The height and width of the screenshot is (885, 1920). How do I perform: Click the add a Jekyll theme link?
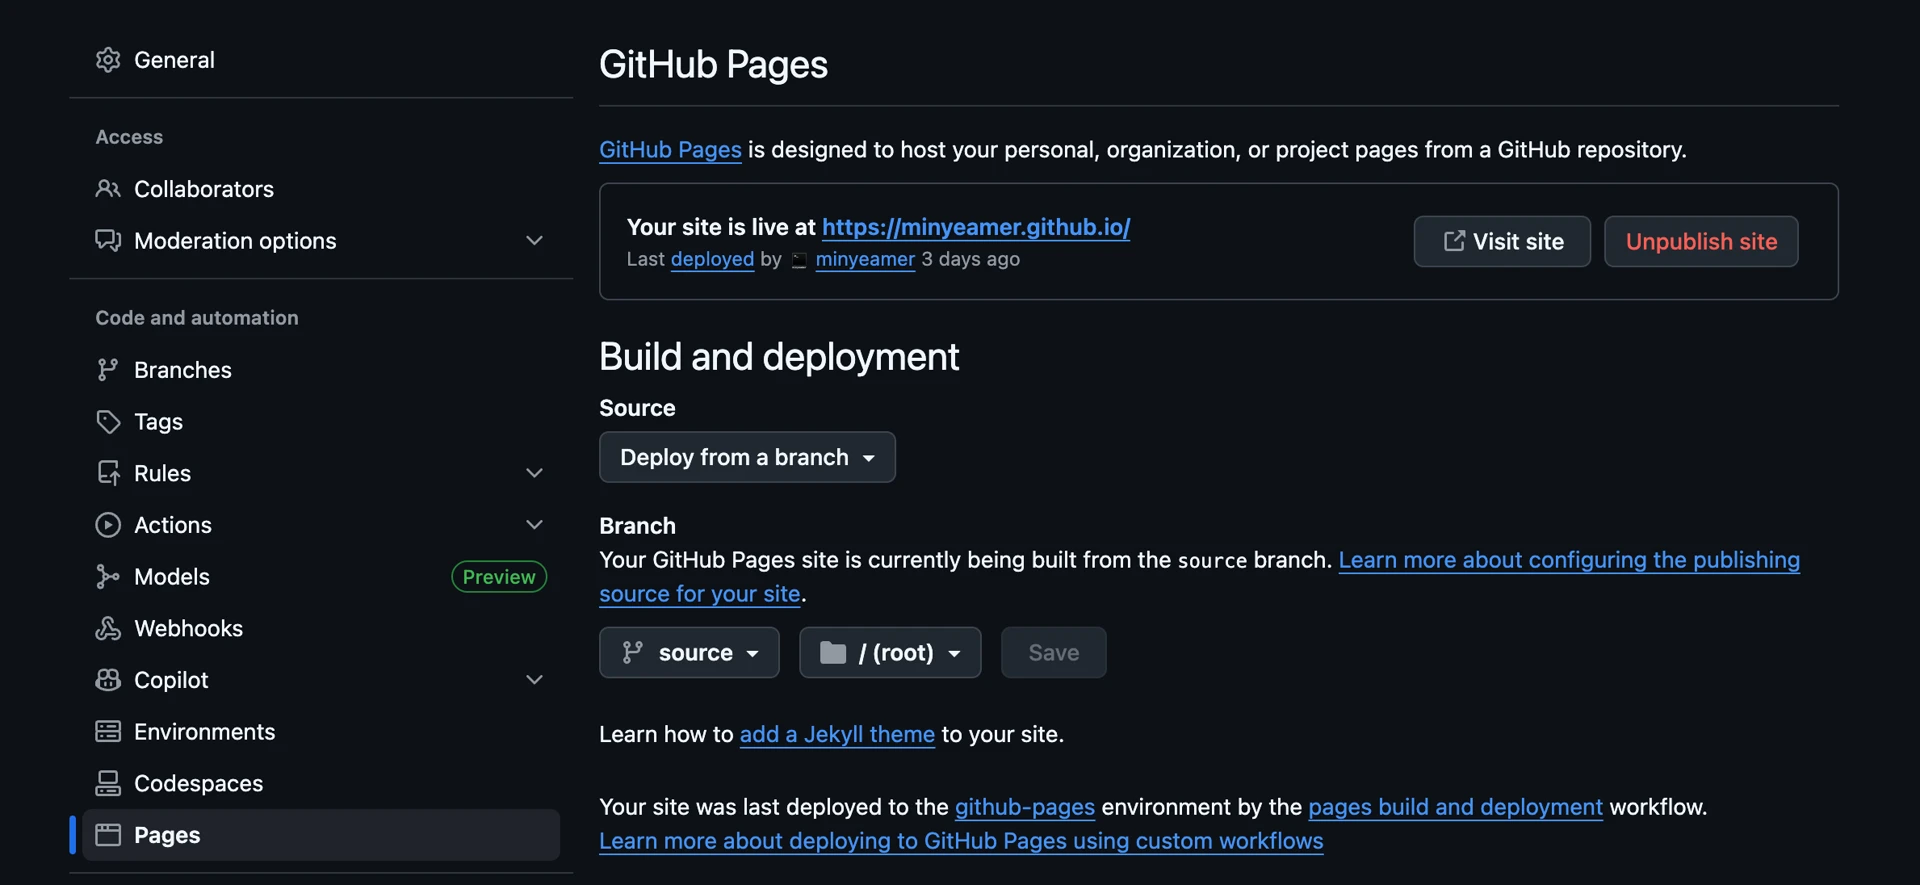point(837,735)
